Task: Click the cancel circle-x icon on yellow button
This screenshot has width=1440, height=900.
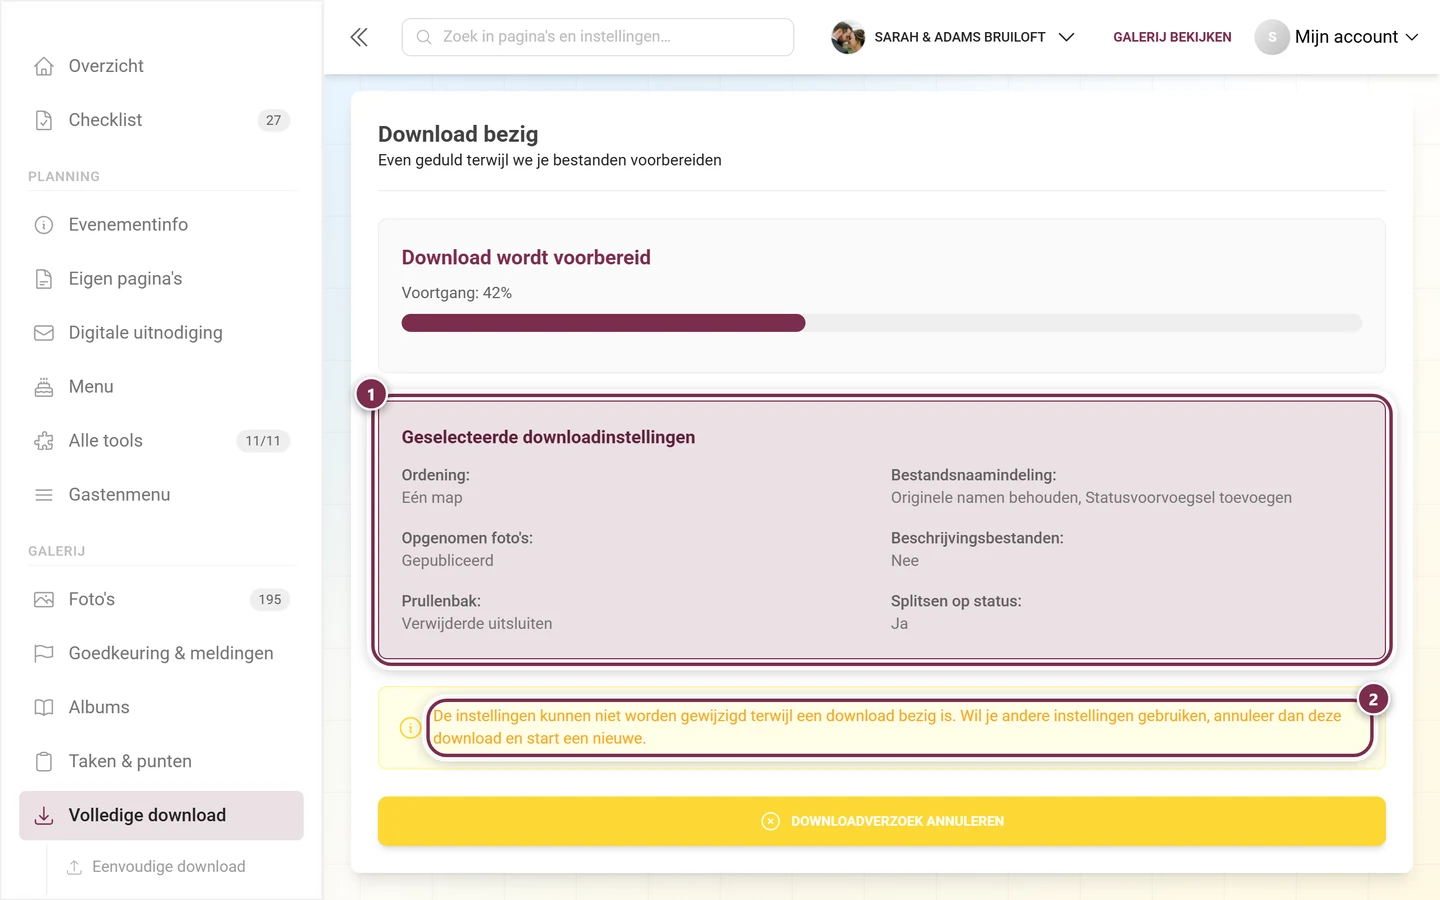Action: click(x=770, y=821)
